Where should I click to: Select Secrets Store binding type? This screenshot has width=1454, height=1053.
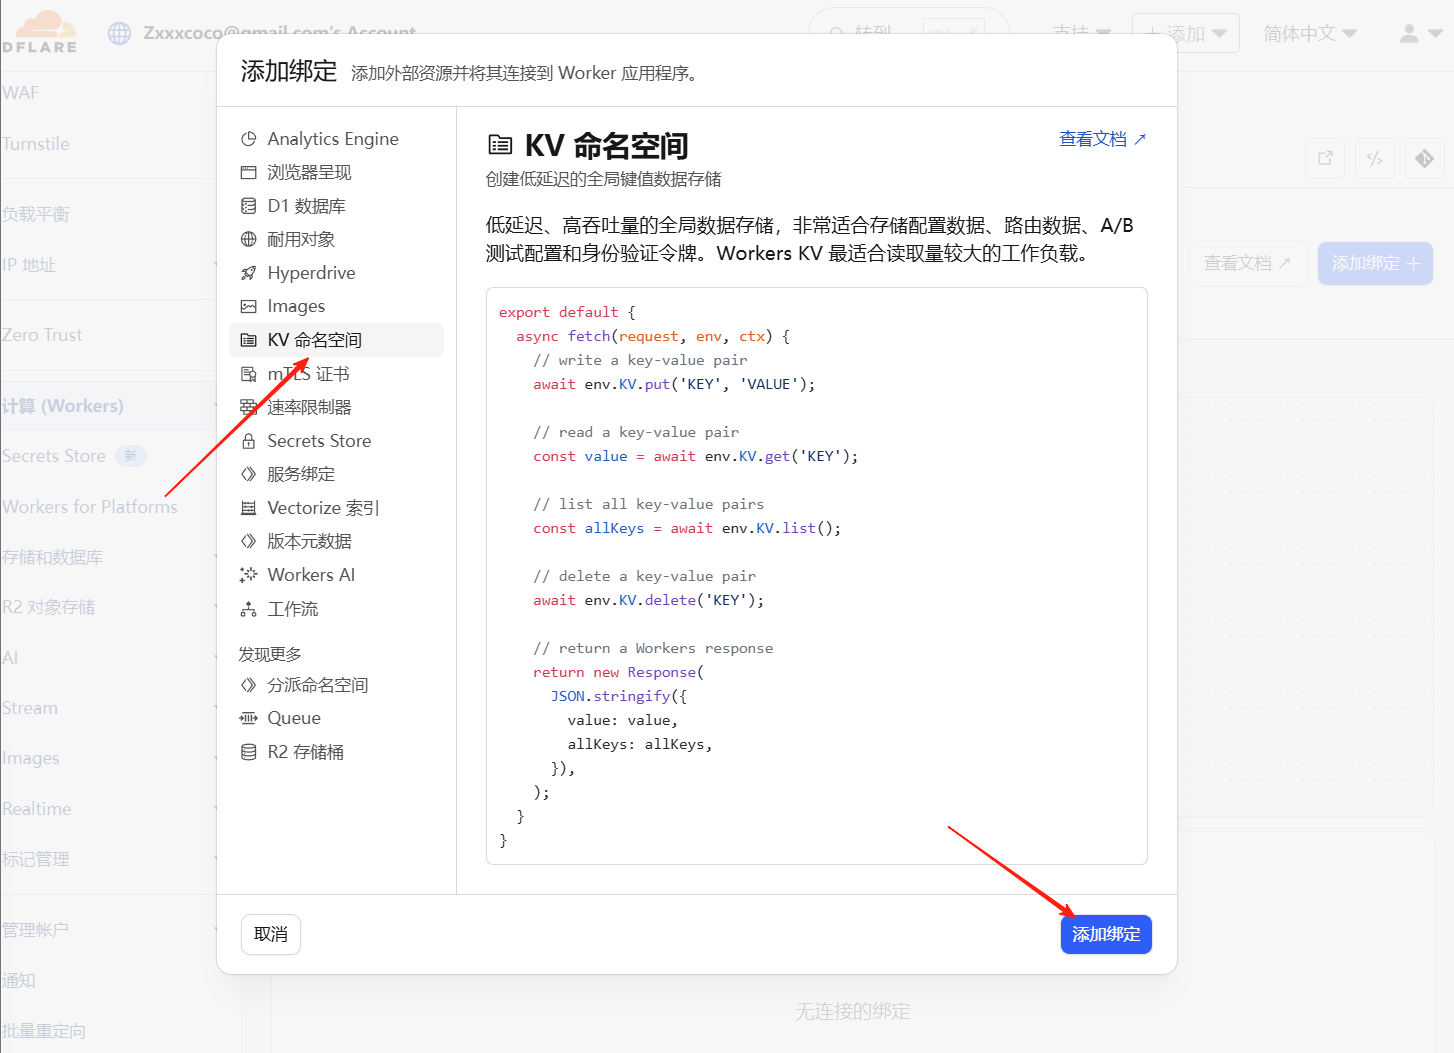click(x=336, y=441)
